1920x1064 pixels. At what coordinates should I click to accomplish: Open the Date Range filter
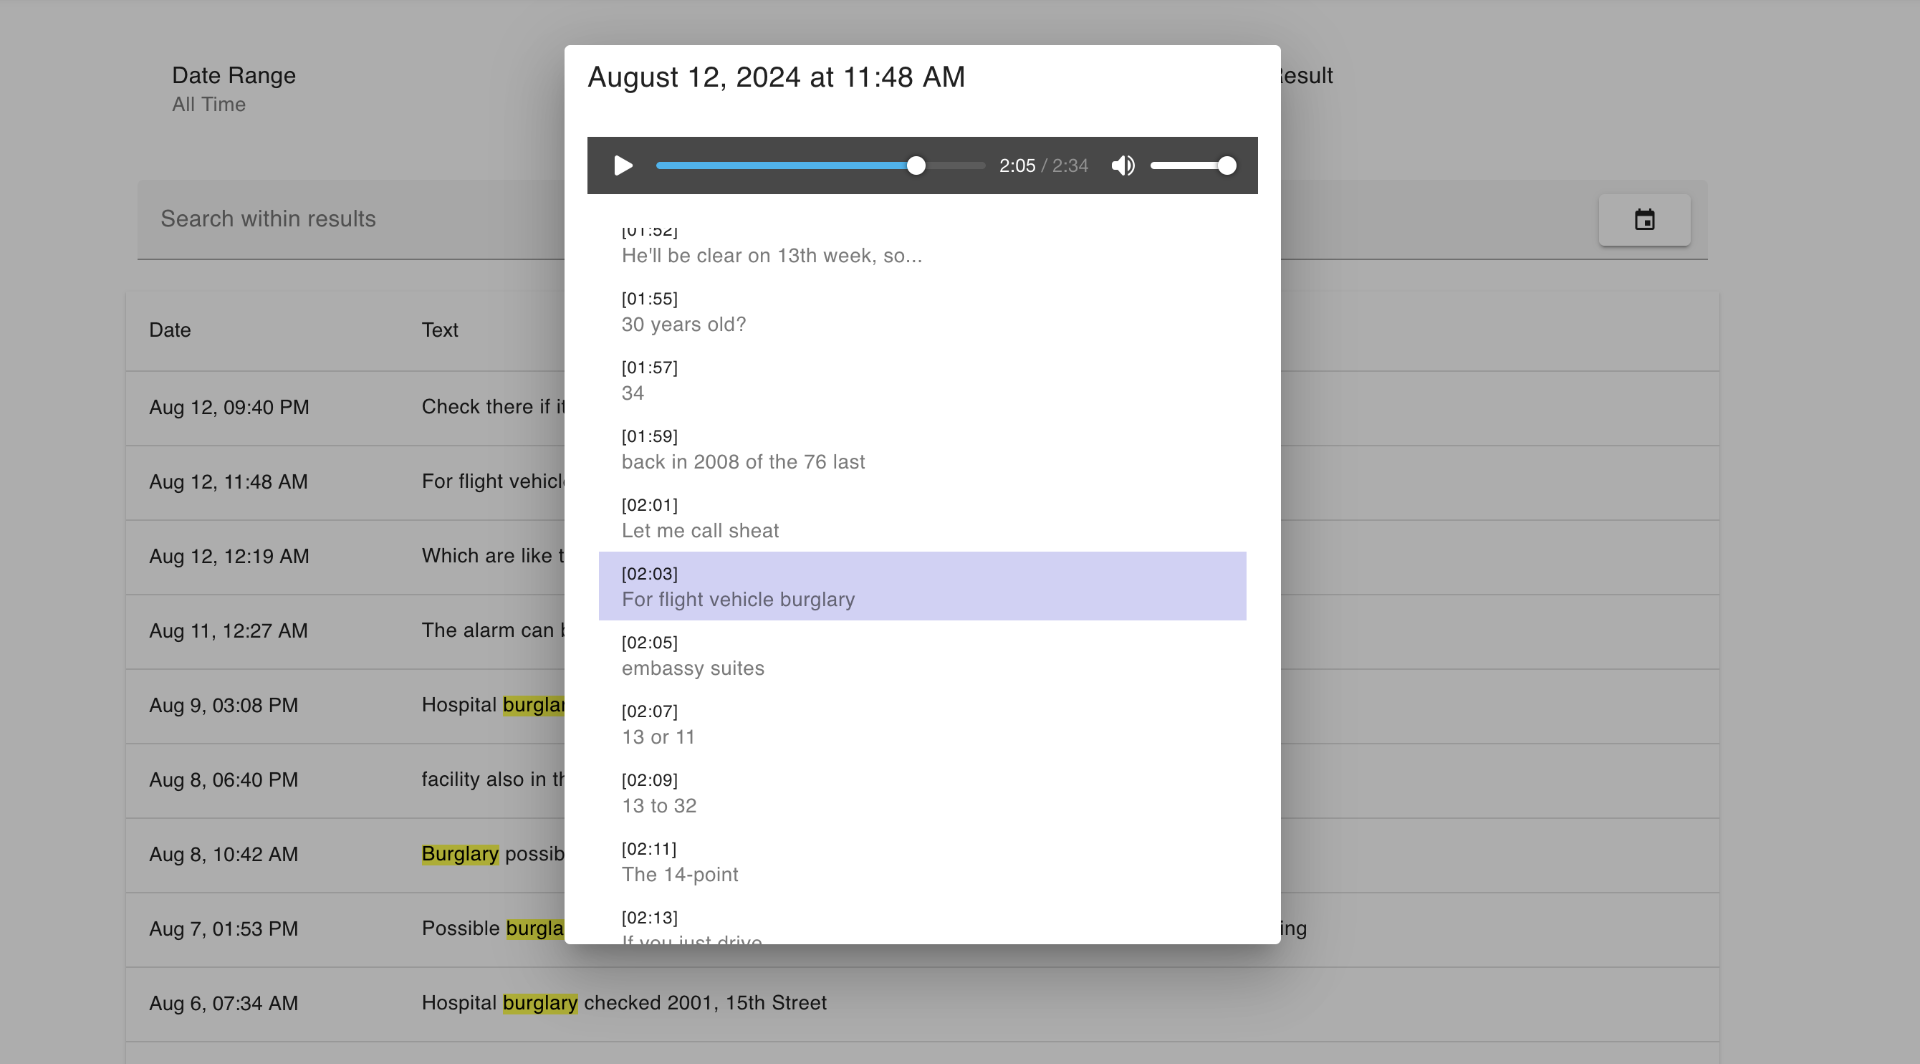pyautogui.click(x=234, y=89)
